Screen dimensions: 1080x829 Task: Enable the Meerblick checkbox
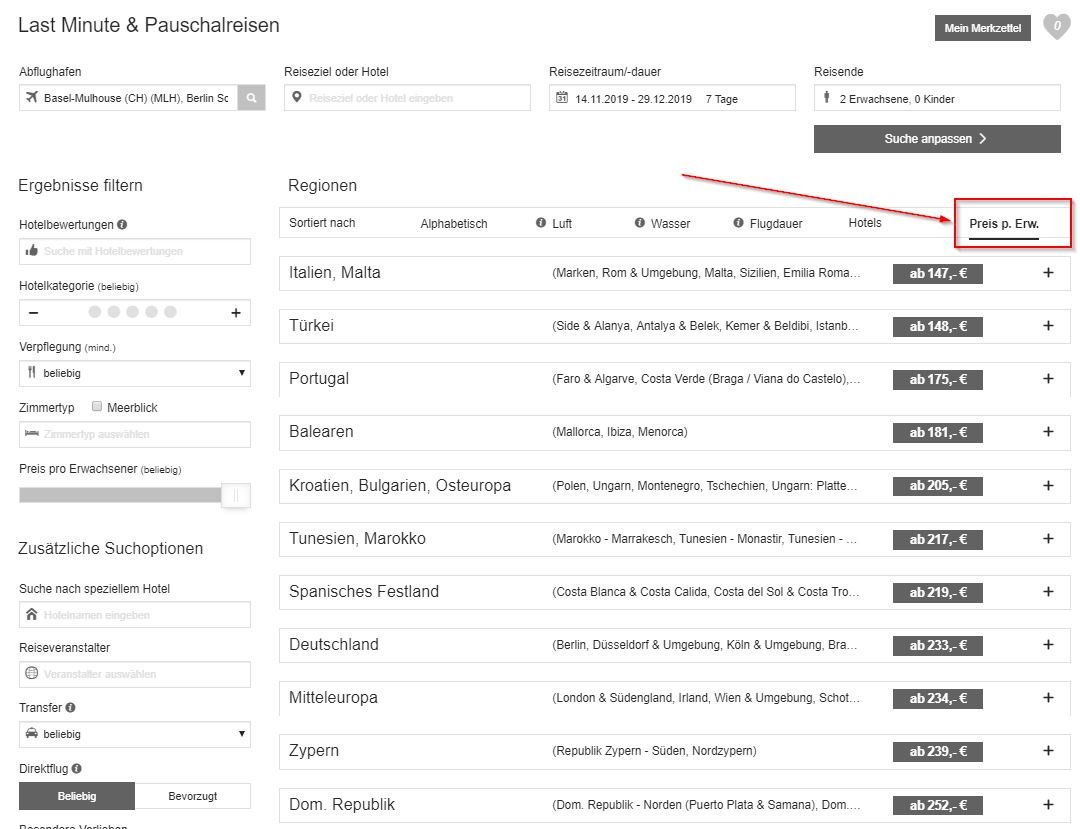click(97, 407)
